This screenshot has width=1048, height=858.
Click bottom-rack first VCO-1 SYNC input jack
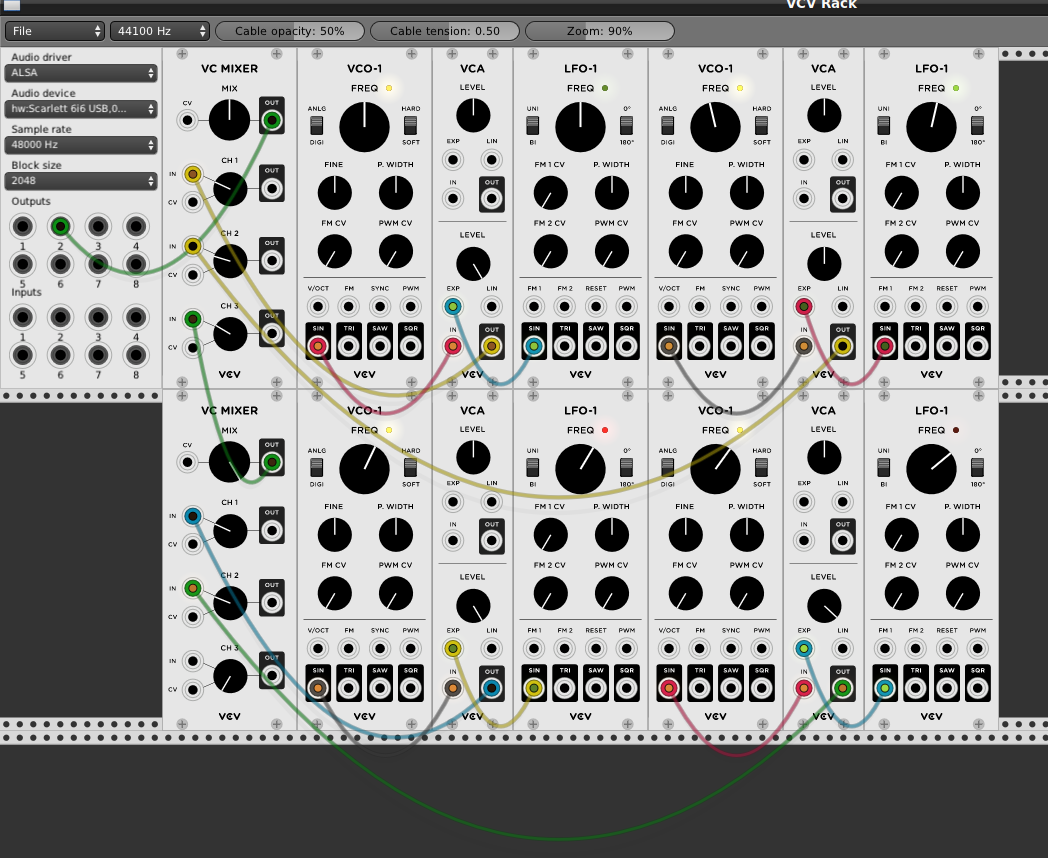click(x=380, y=648)
